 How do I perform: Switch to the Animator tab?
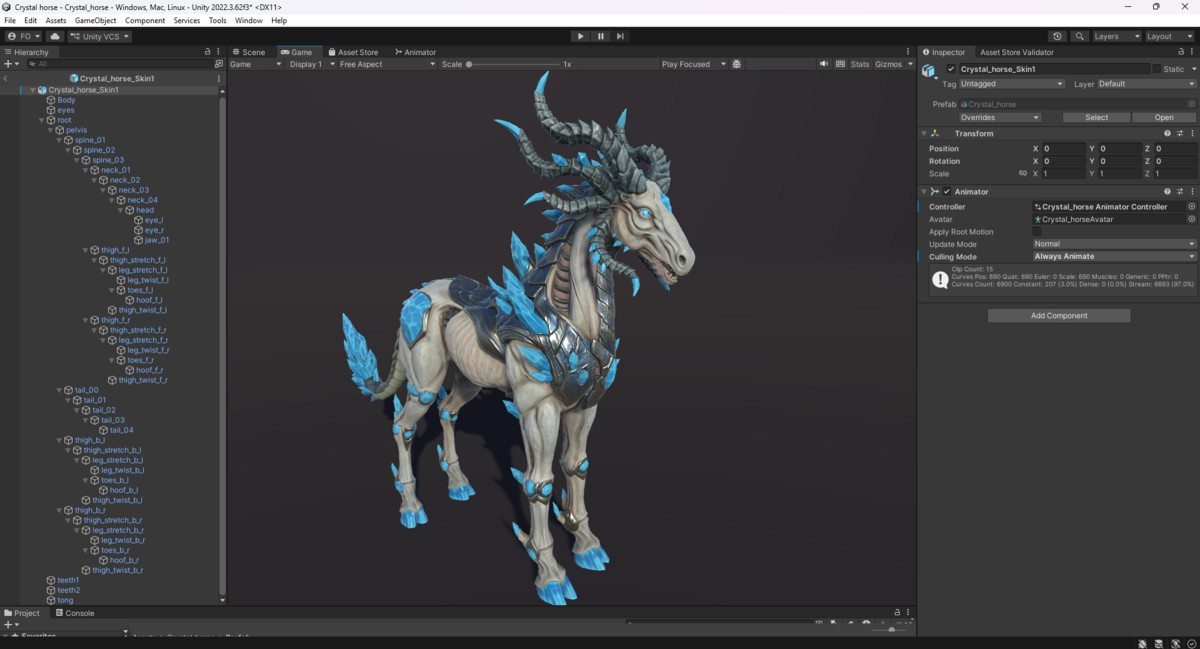coord(416,52)
